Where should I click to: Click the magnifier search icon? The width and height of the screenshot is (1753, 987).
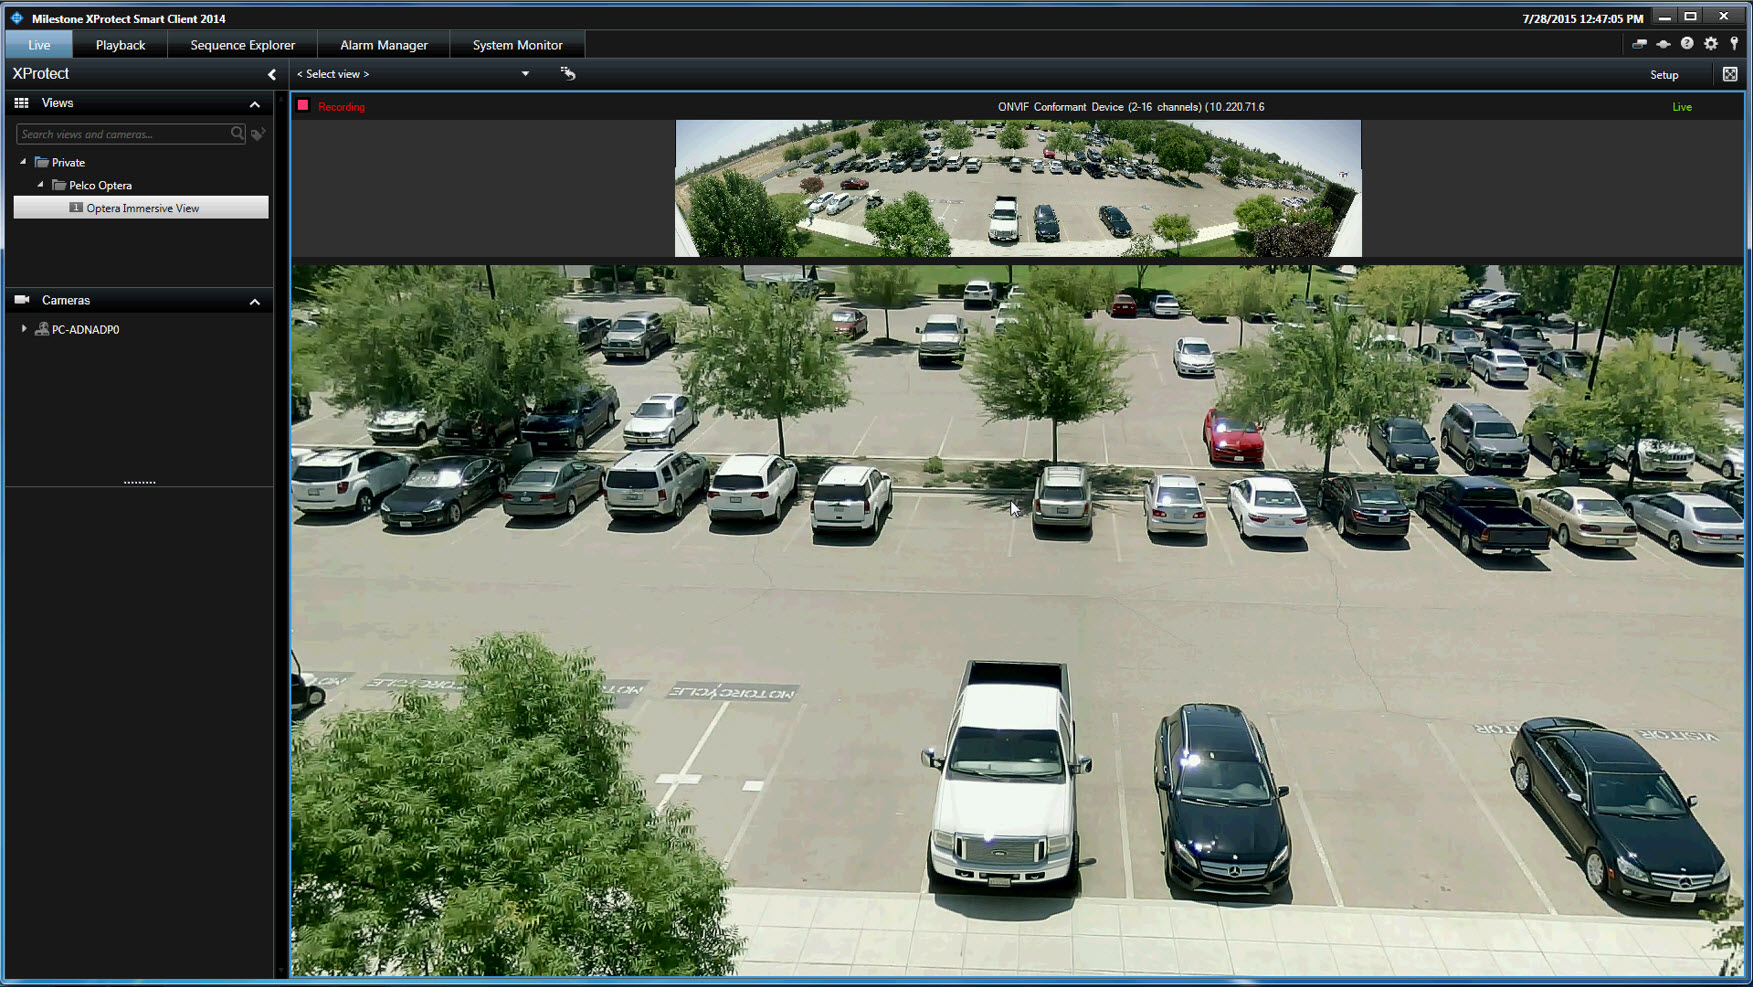click(237, 134)
